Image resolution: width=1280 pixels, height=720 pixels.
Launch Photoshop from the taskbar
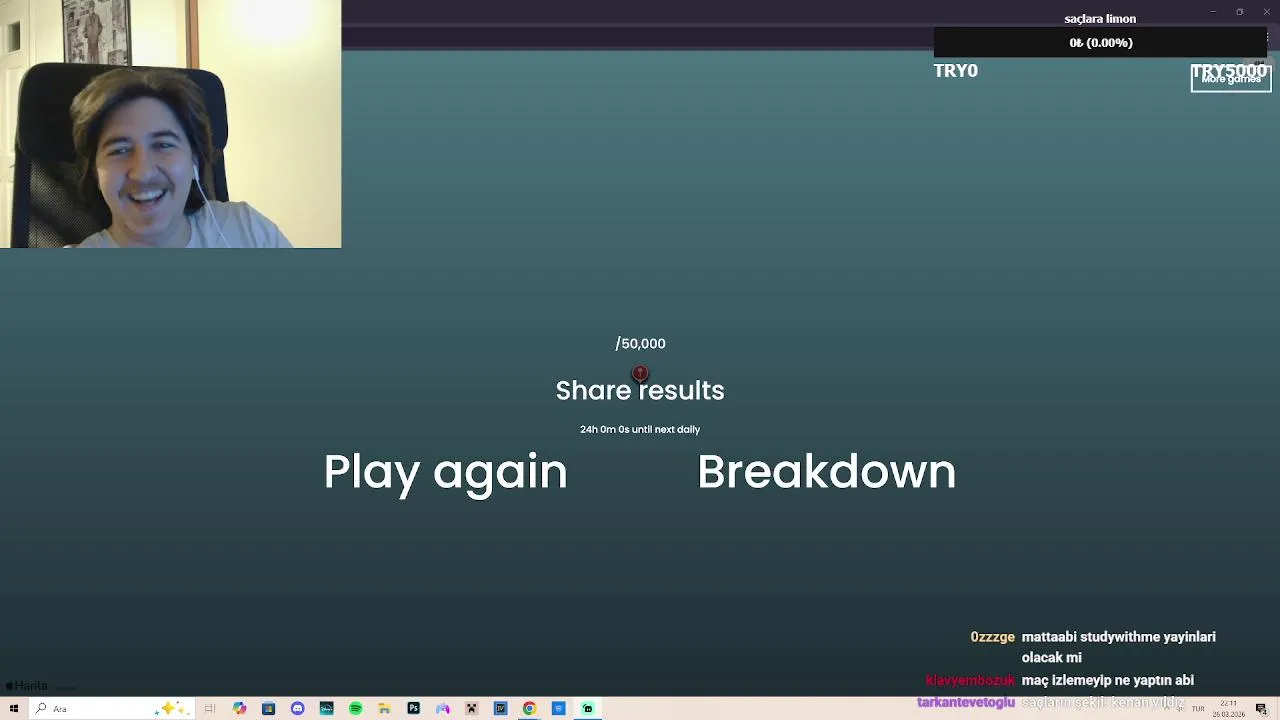pos(413,709)
